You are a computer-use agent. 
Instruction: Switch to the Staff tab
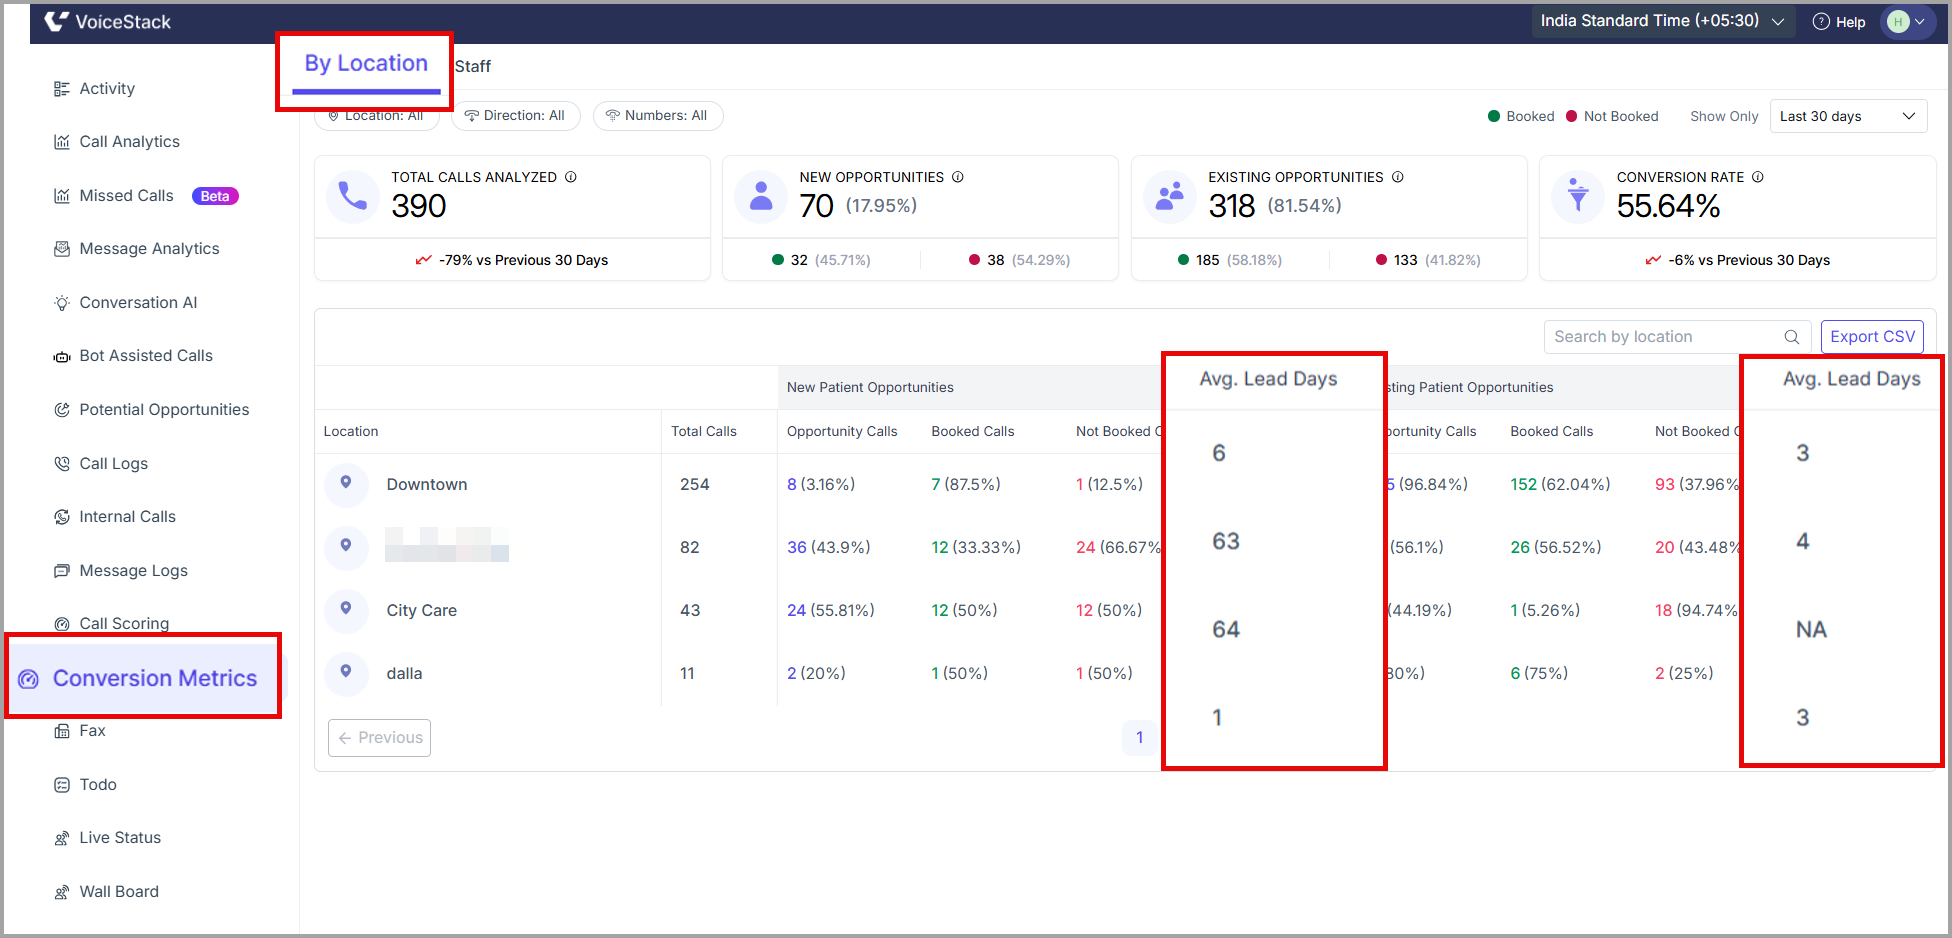(473, 66)
